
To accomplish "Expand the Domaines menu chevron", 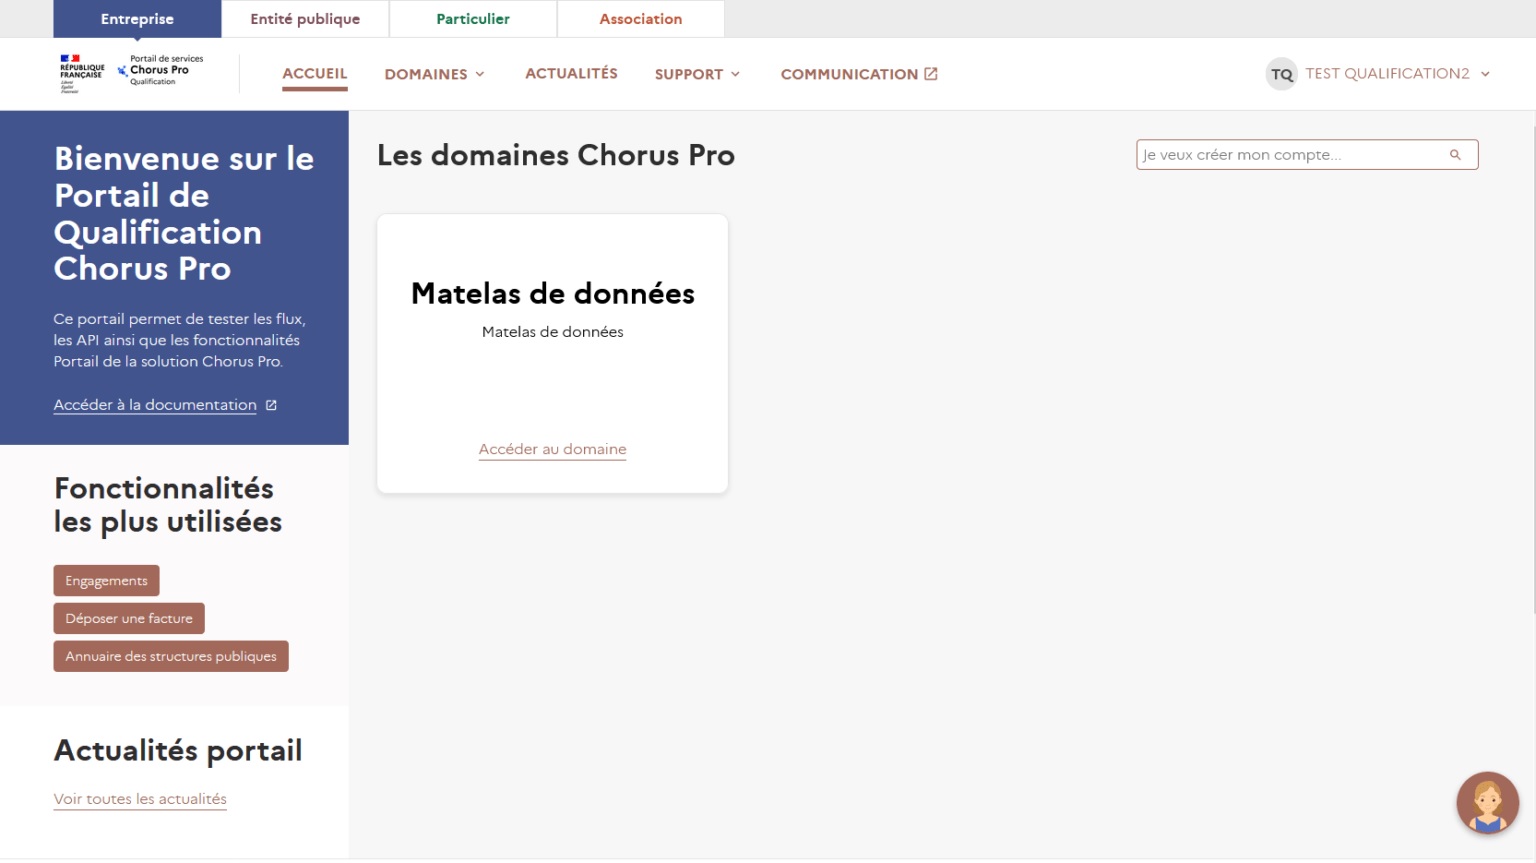I will [x=480, y=74].
